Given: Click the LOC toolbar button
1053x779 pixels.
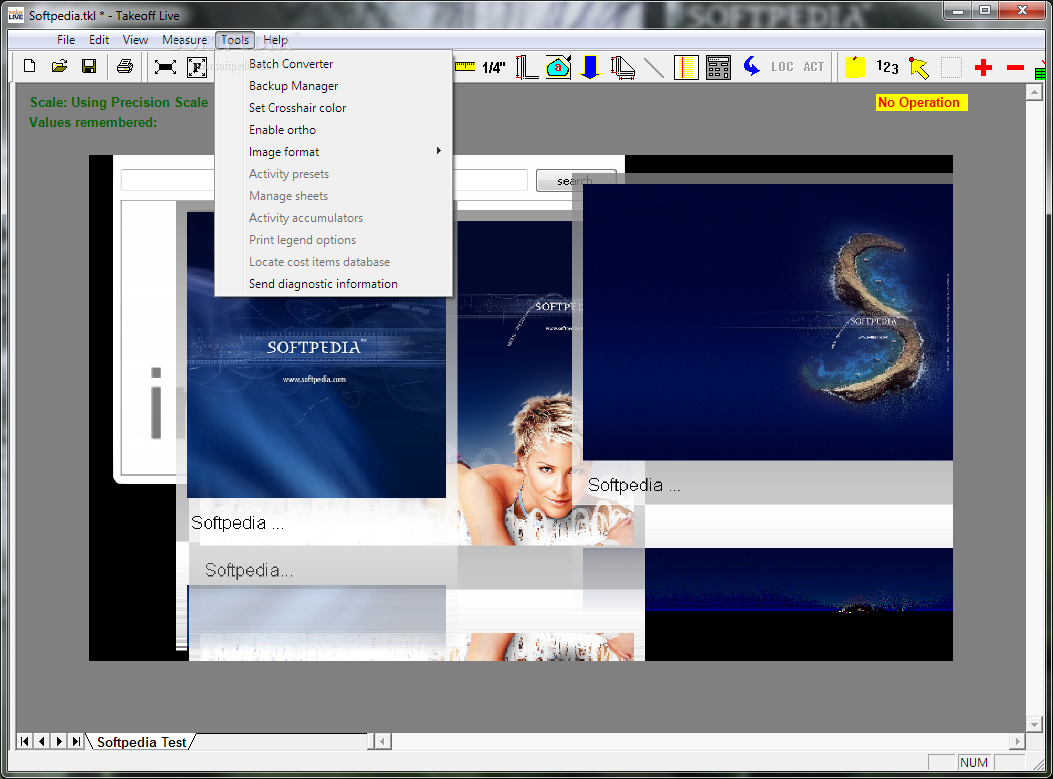Looking at the screenshot, I should click(x=782, y=66).
